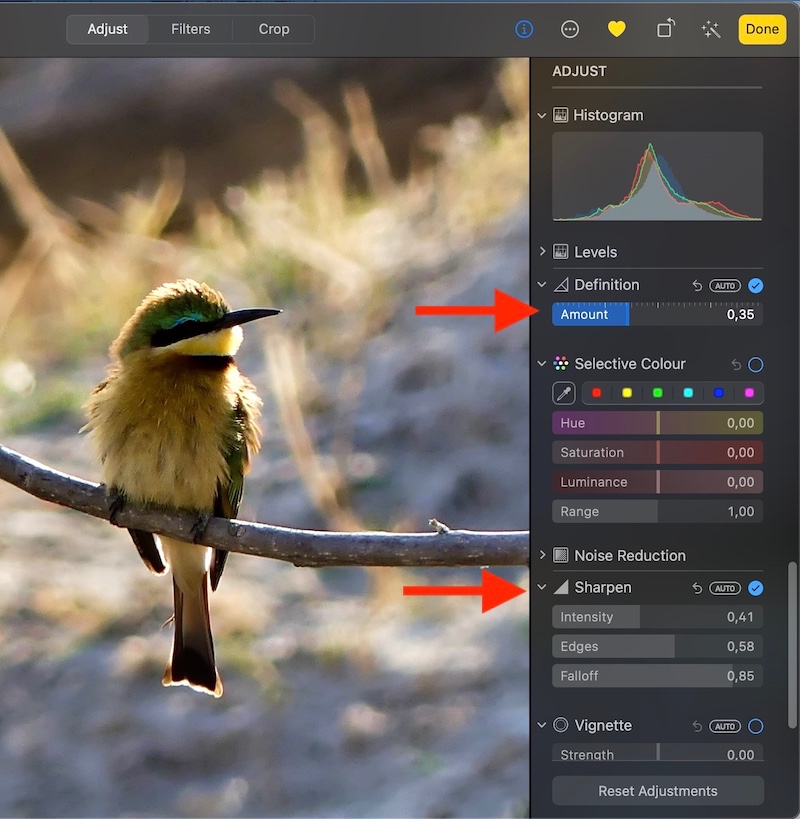Image resolution: width=800 pixels, height=819 pixels.
Task: Favorite the photo with the heart icon
Action: click(x=616, y=29)
